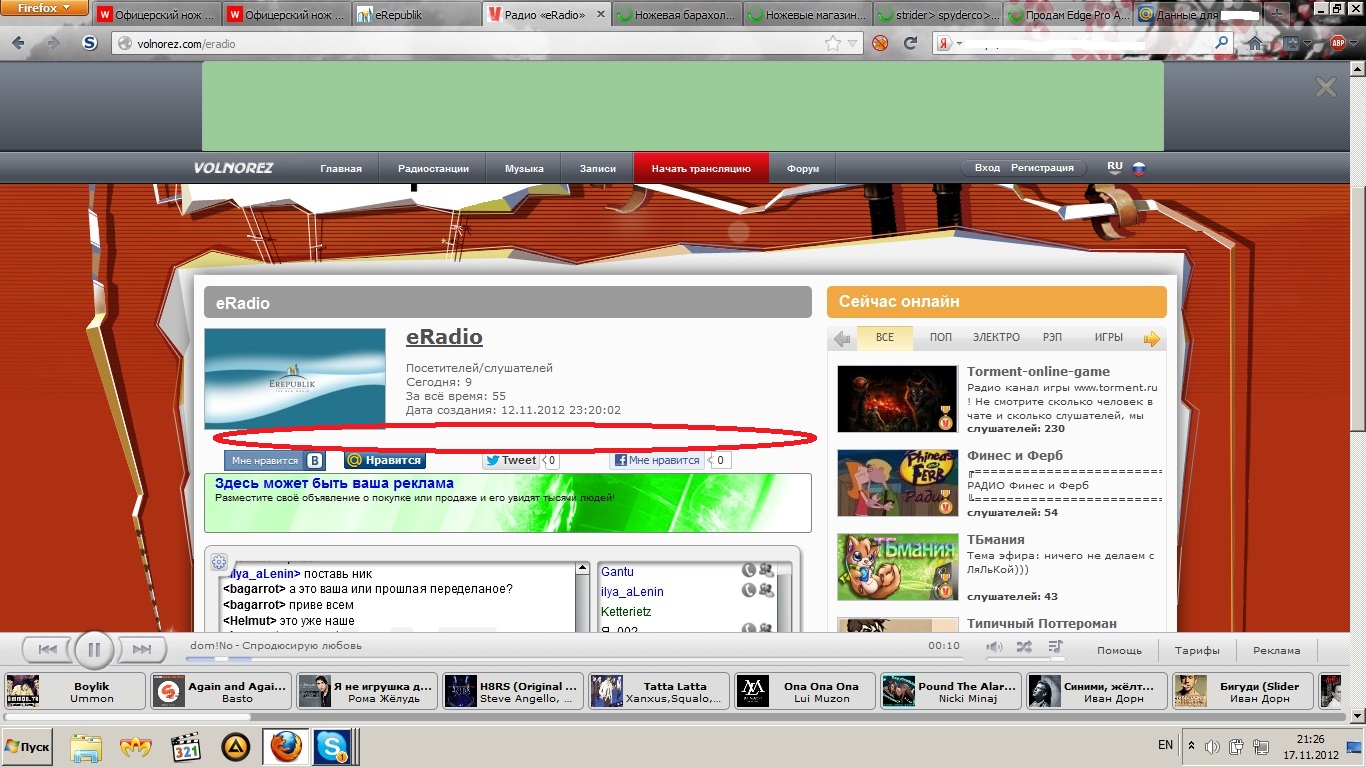Pause the radio player

click(94, 650)
